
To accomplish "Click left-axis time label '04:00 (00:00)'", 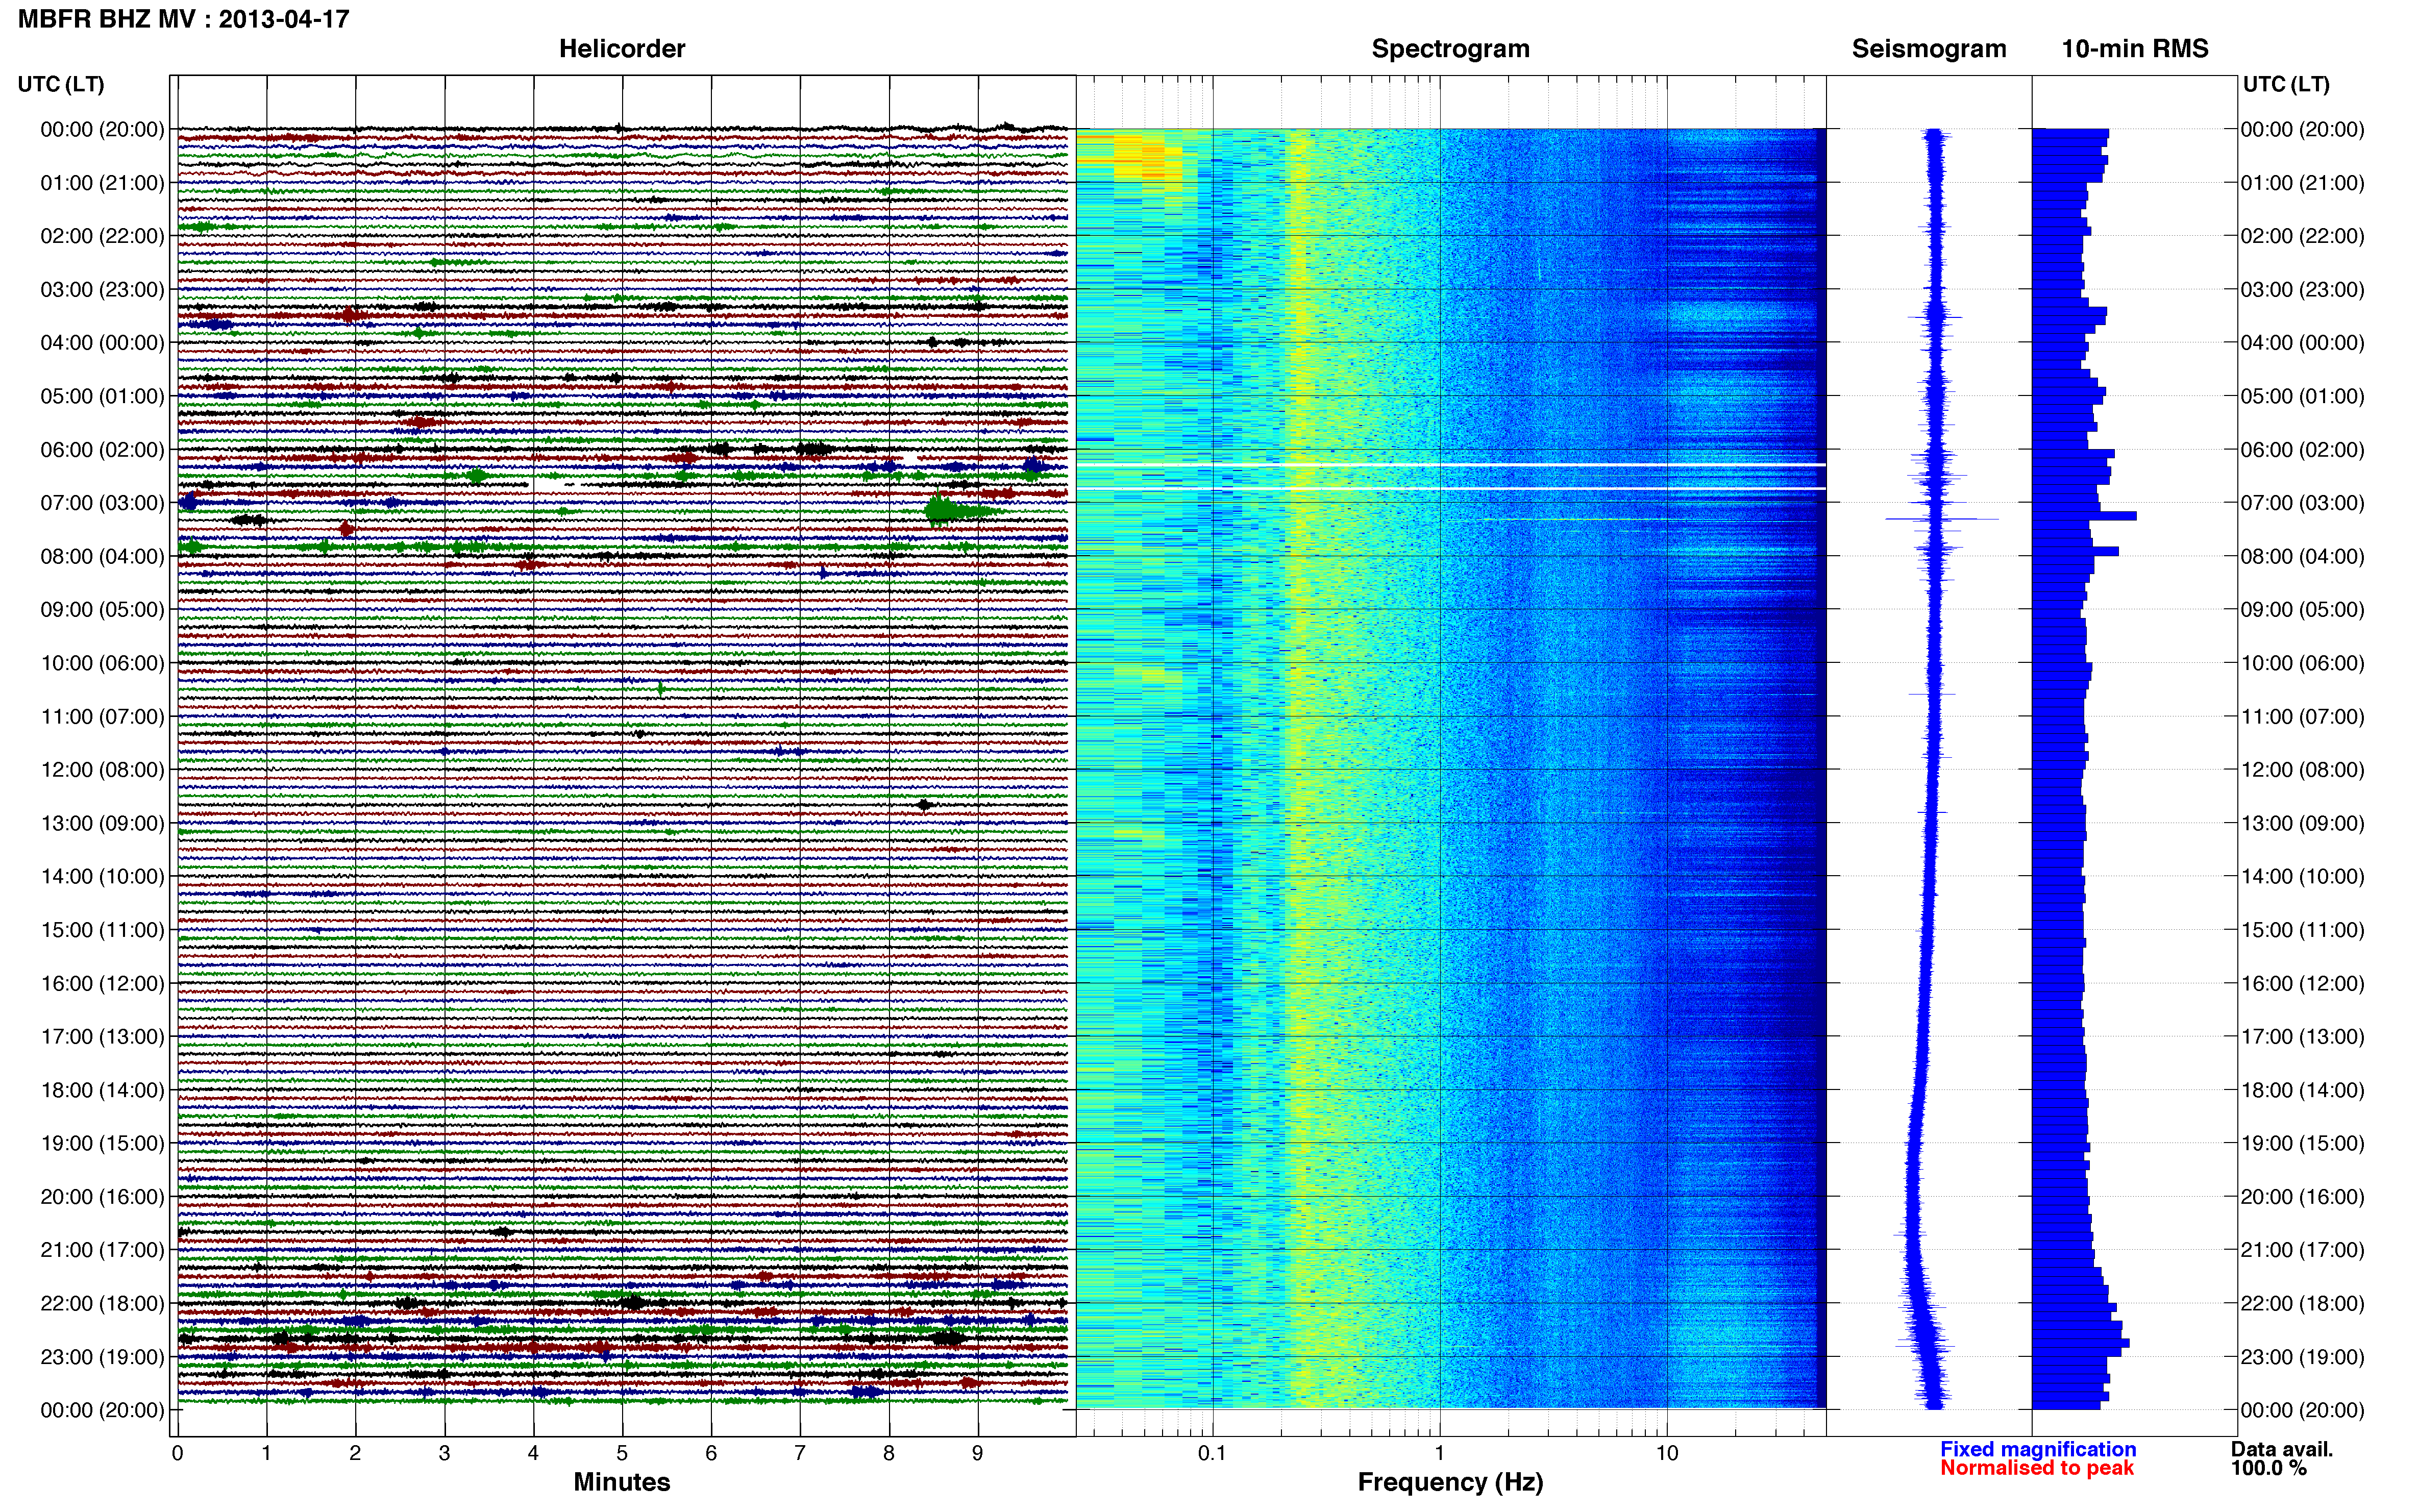I will (102, 343).
